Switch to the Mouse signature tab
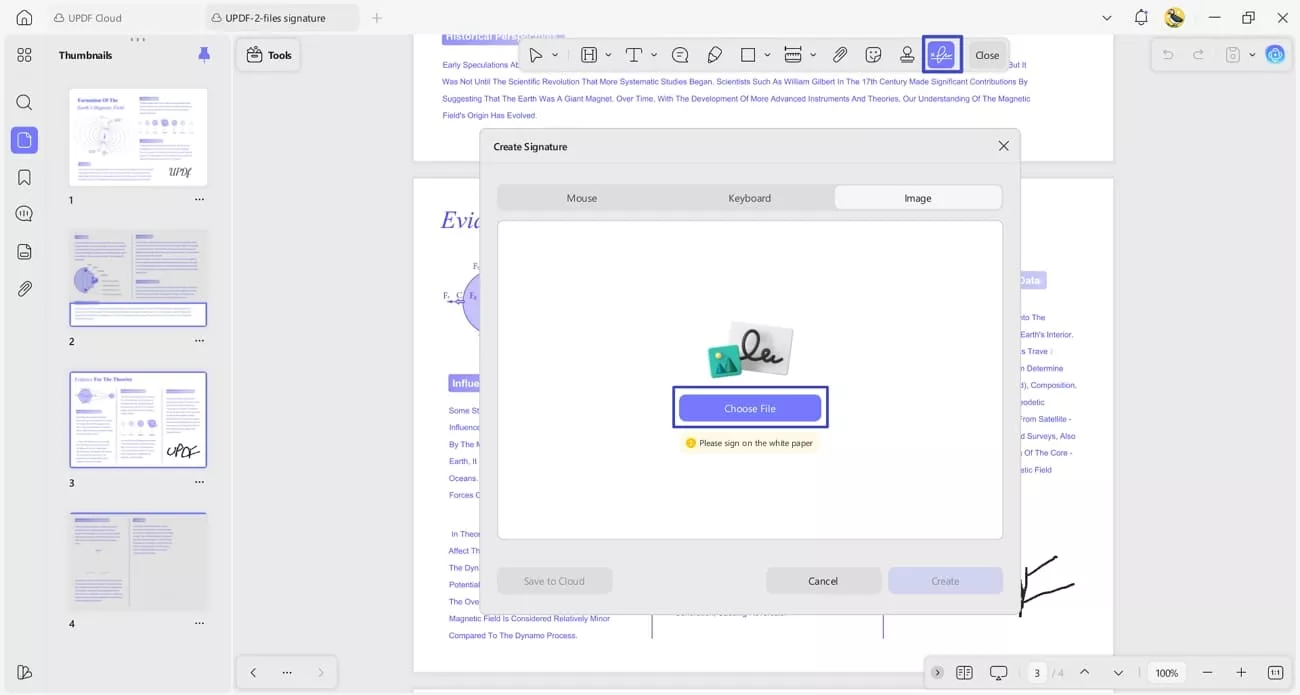The width and height of the screenshot is (1300, 695). (x=581, y=197)
